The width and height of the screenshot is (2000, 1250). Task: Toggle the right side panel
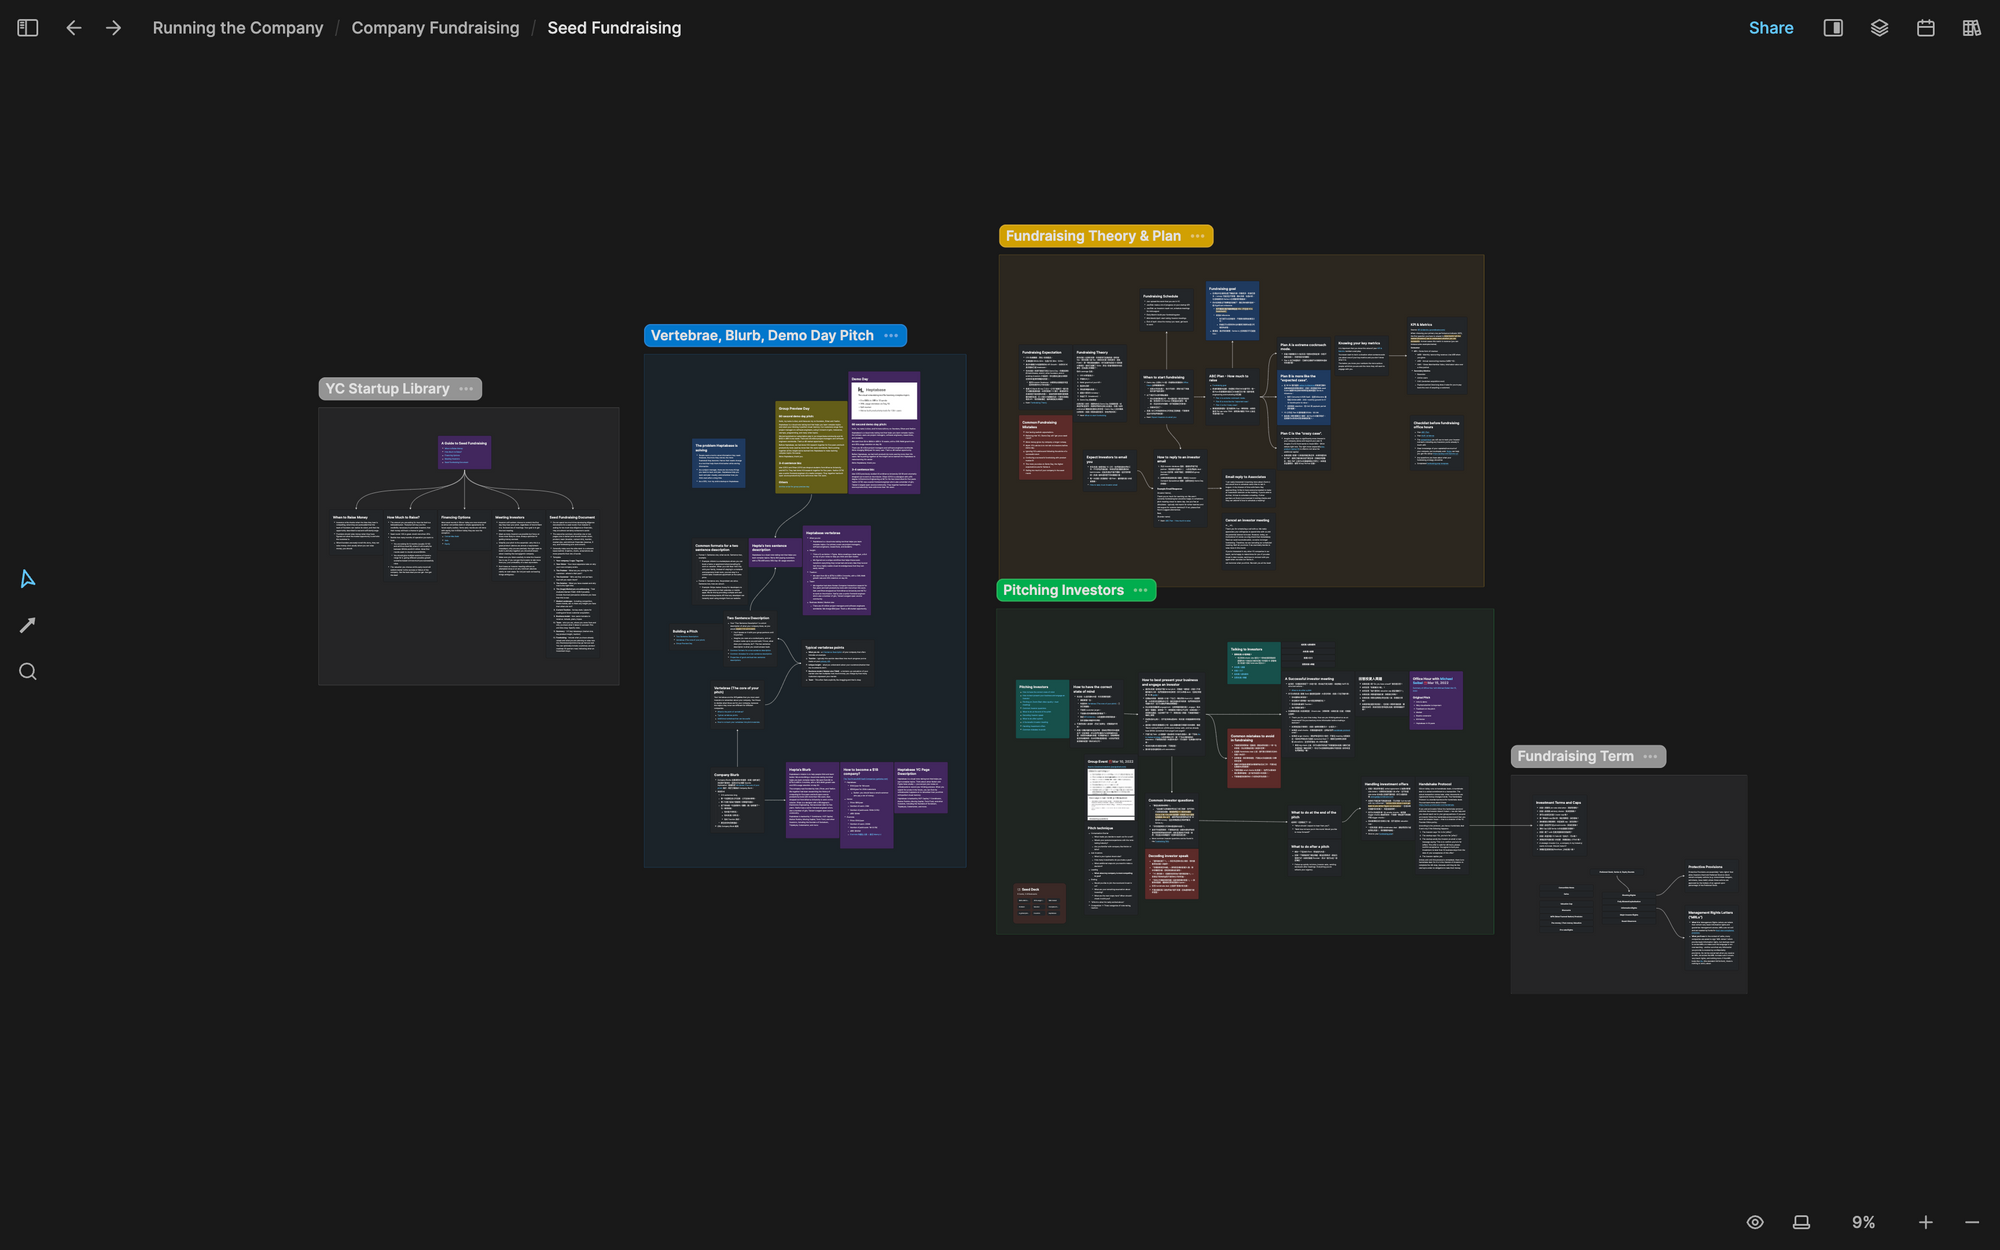(x=1833, y=28)
